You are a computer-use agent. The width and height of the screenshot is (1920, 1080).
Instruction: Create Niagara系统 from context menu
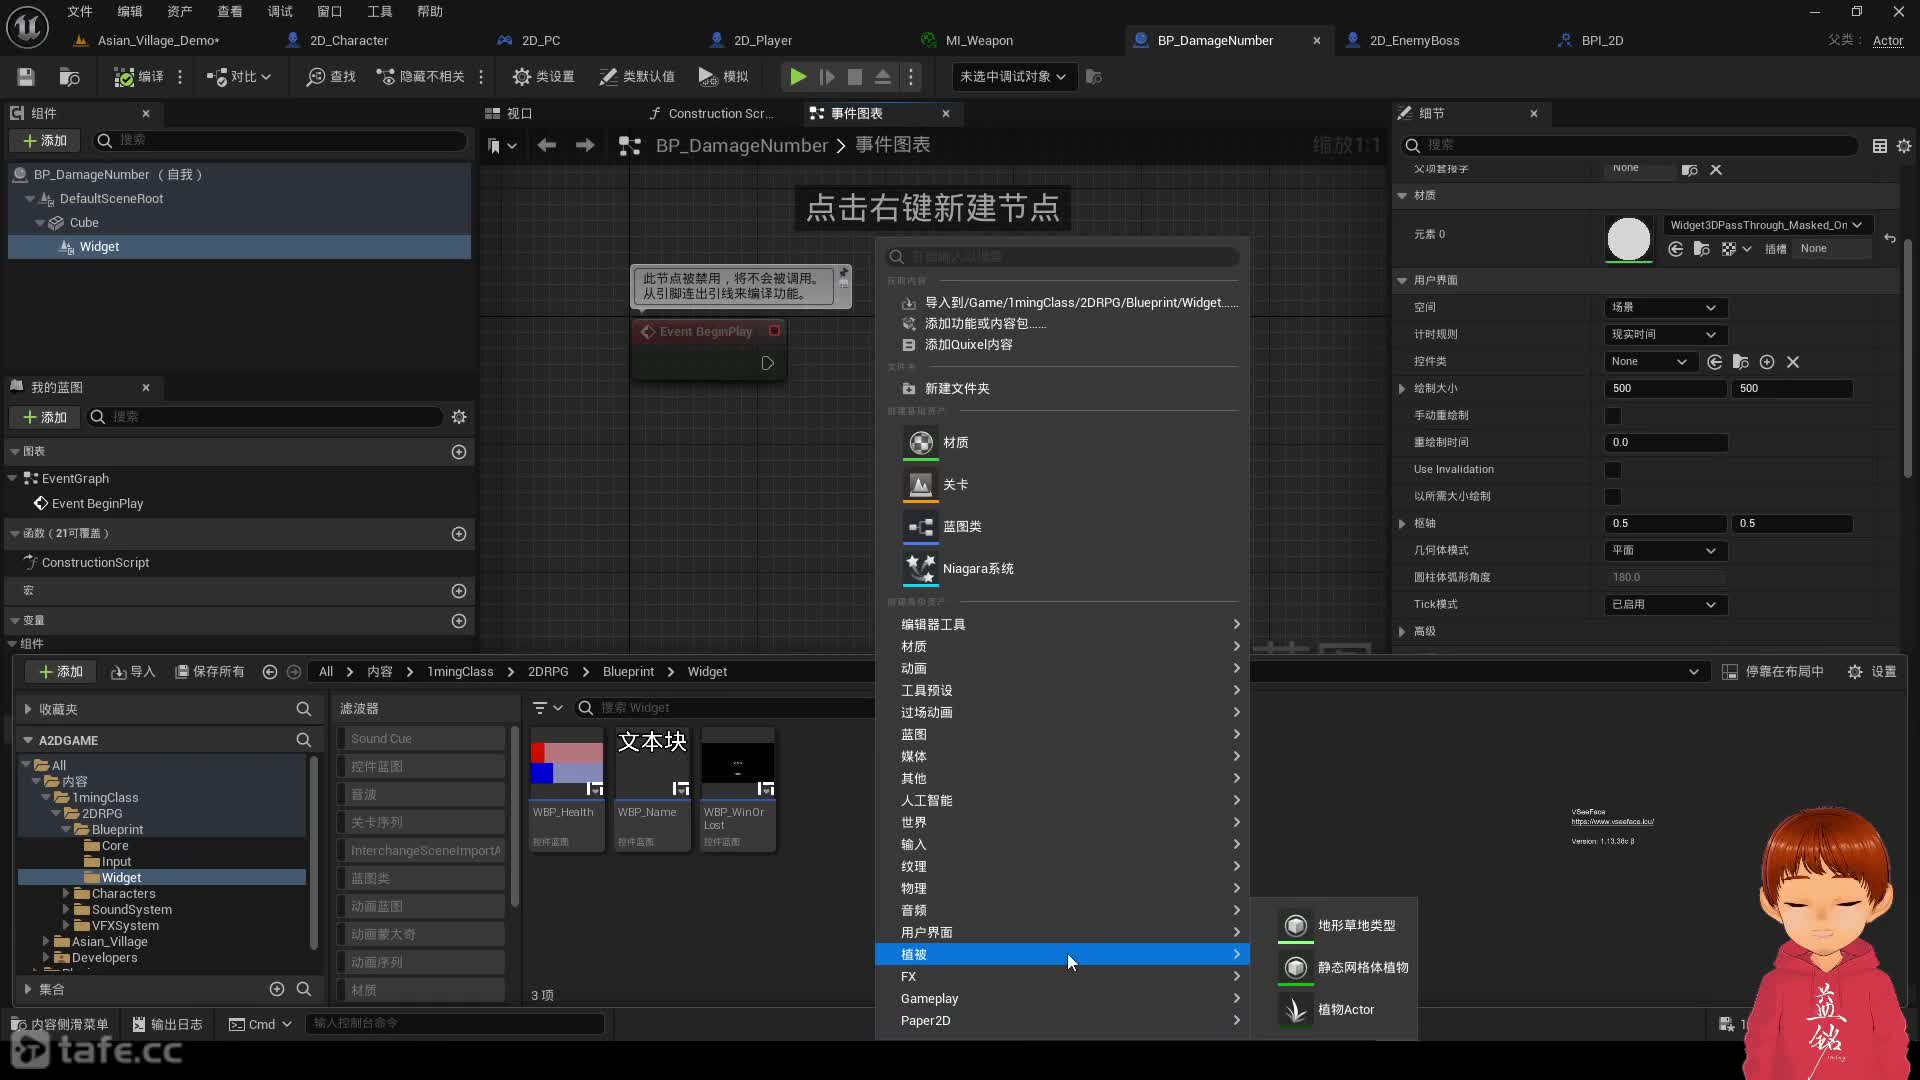pyautogui.click(x=977, y=569)
